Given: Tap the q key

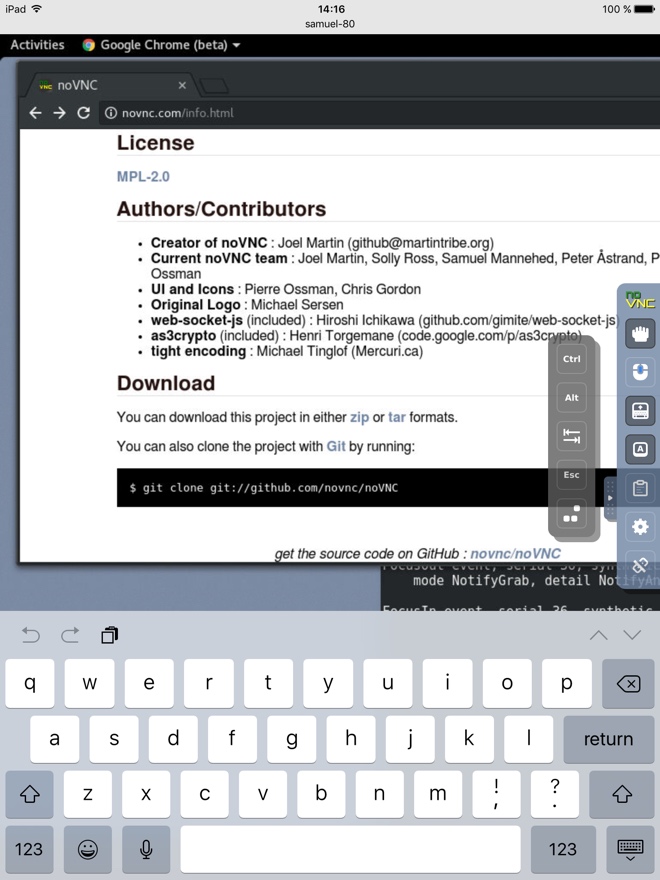Looking at the screenshot, I should point(30,684).
